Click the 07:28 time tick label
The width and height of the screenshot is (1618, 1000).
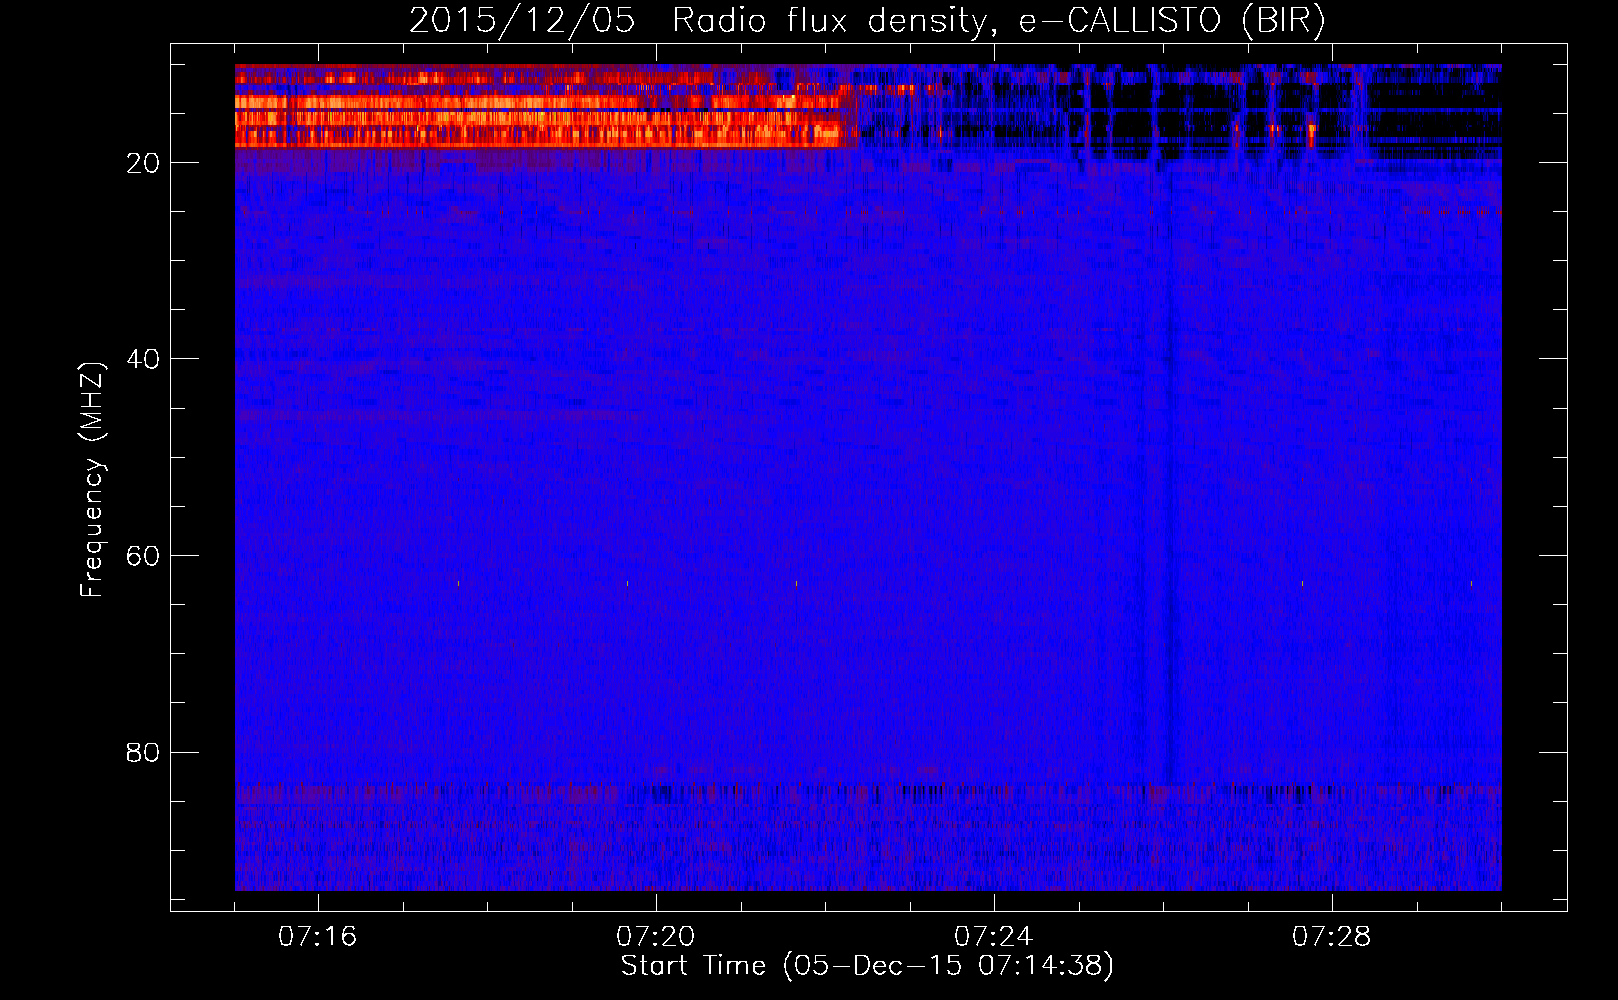1331,937
